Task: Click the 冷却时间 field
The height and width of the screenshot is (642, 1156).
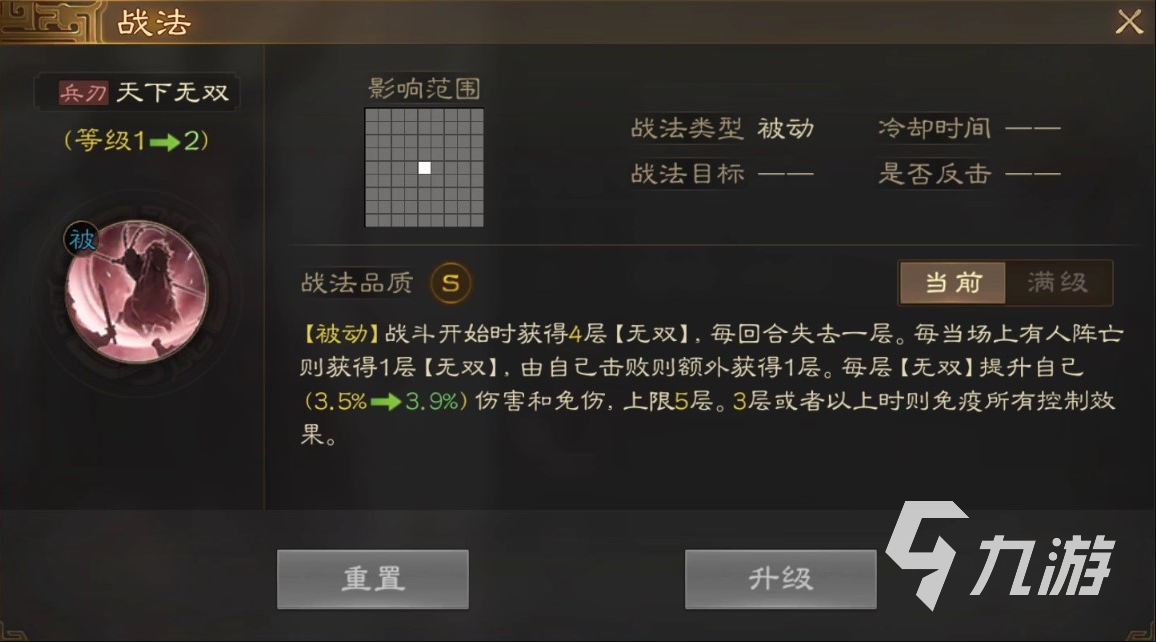Action: click(x=969, y=128)
